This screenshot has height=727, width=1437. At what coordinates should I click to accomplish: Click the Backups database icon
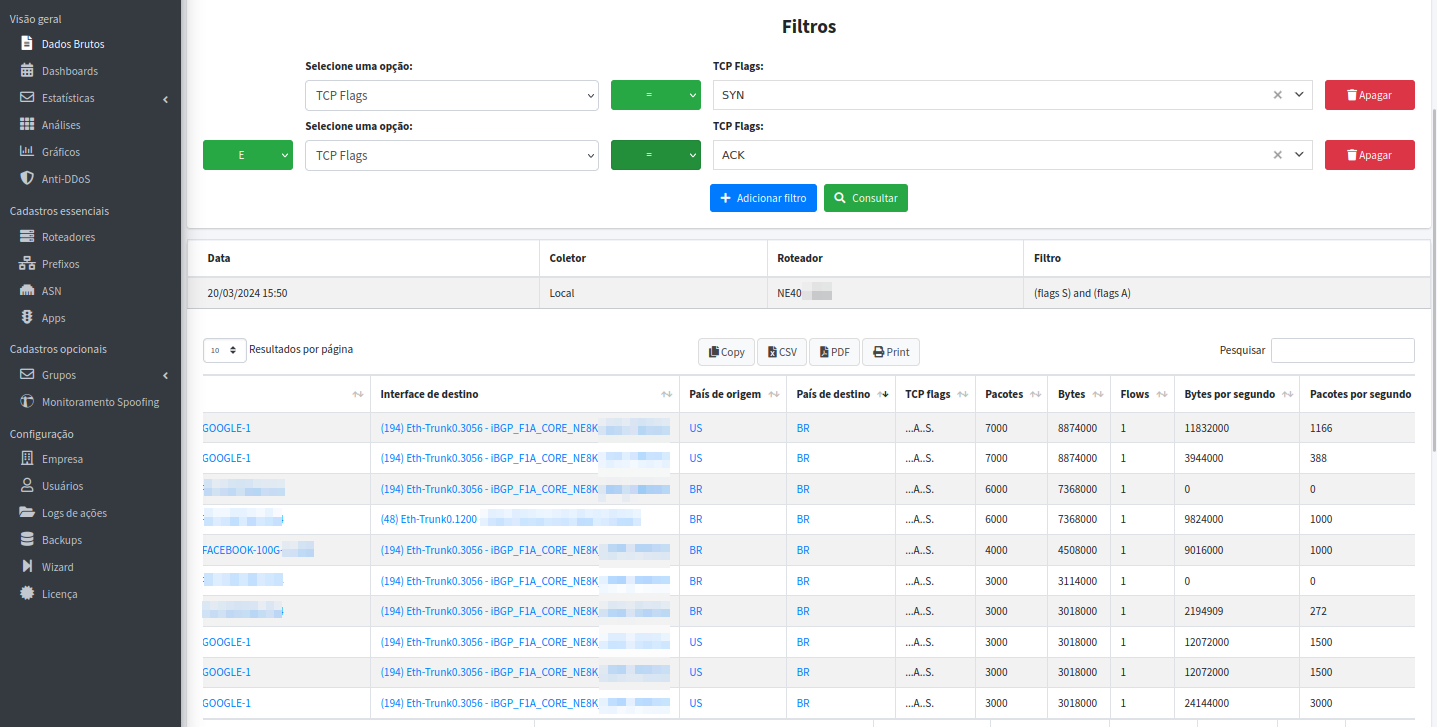pyautogui.click(x=27, y=540)
